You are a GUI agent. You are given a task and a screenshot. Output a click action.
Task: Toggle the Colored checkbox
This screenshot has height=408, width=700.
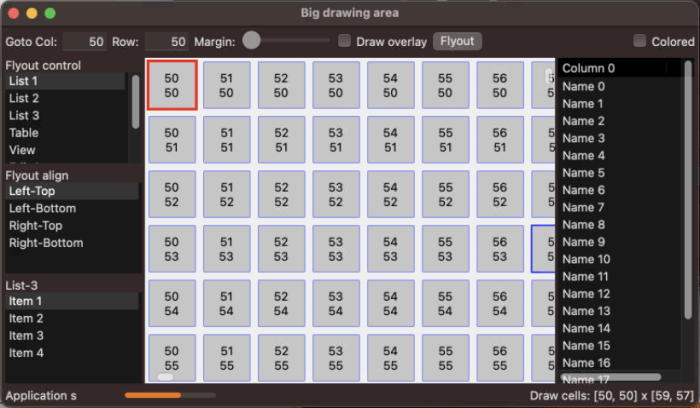pyautogui.click(x=640, y=42)
